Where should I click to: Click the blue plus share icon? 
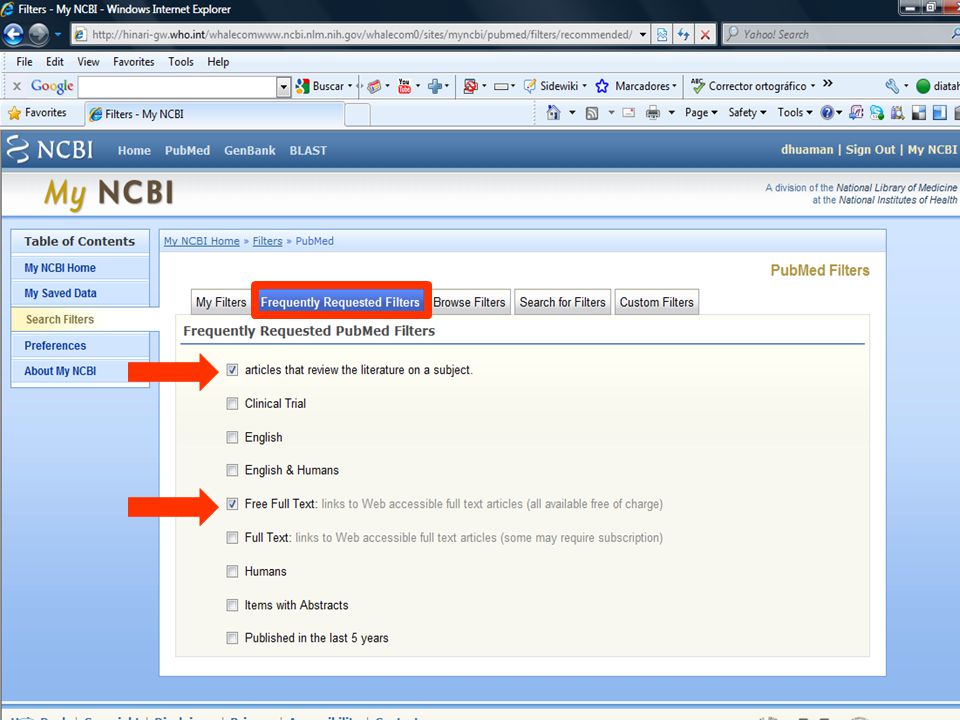[x=435, y=86]
